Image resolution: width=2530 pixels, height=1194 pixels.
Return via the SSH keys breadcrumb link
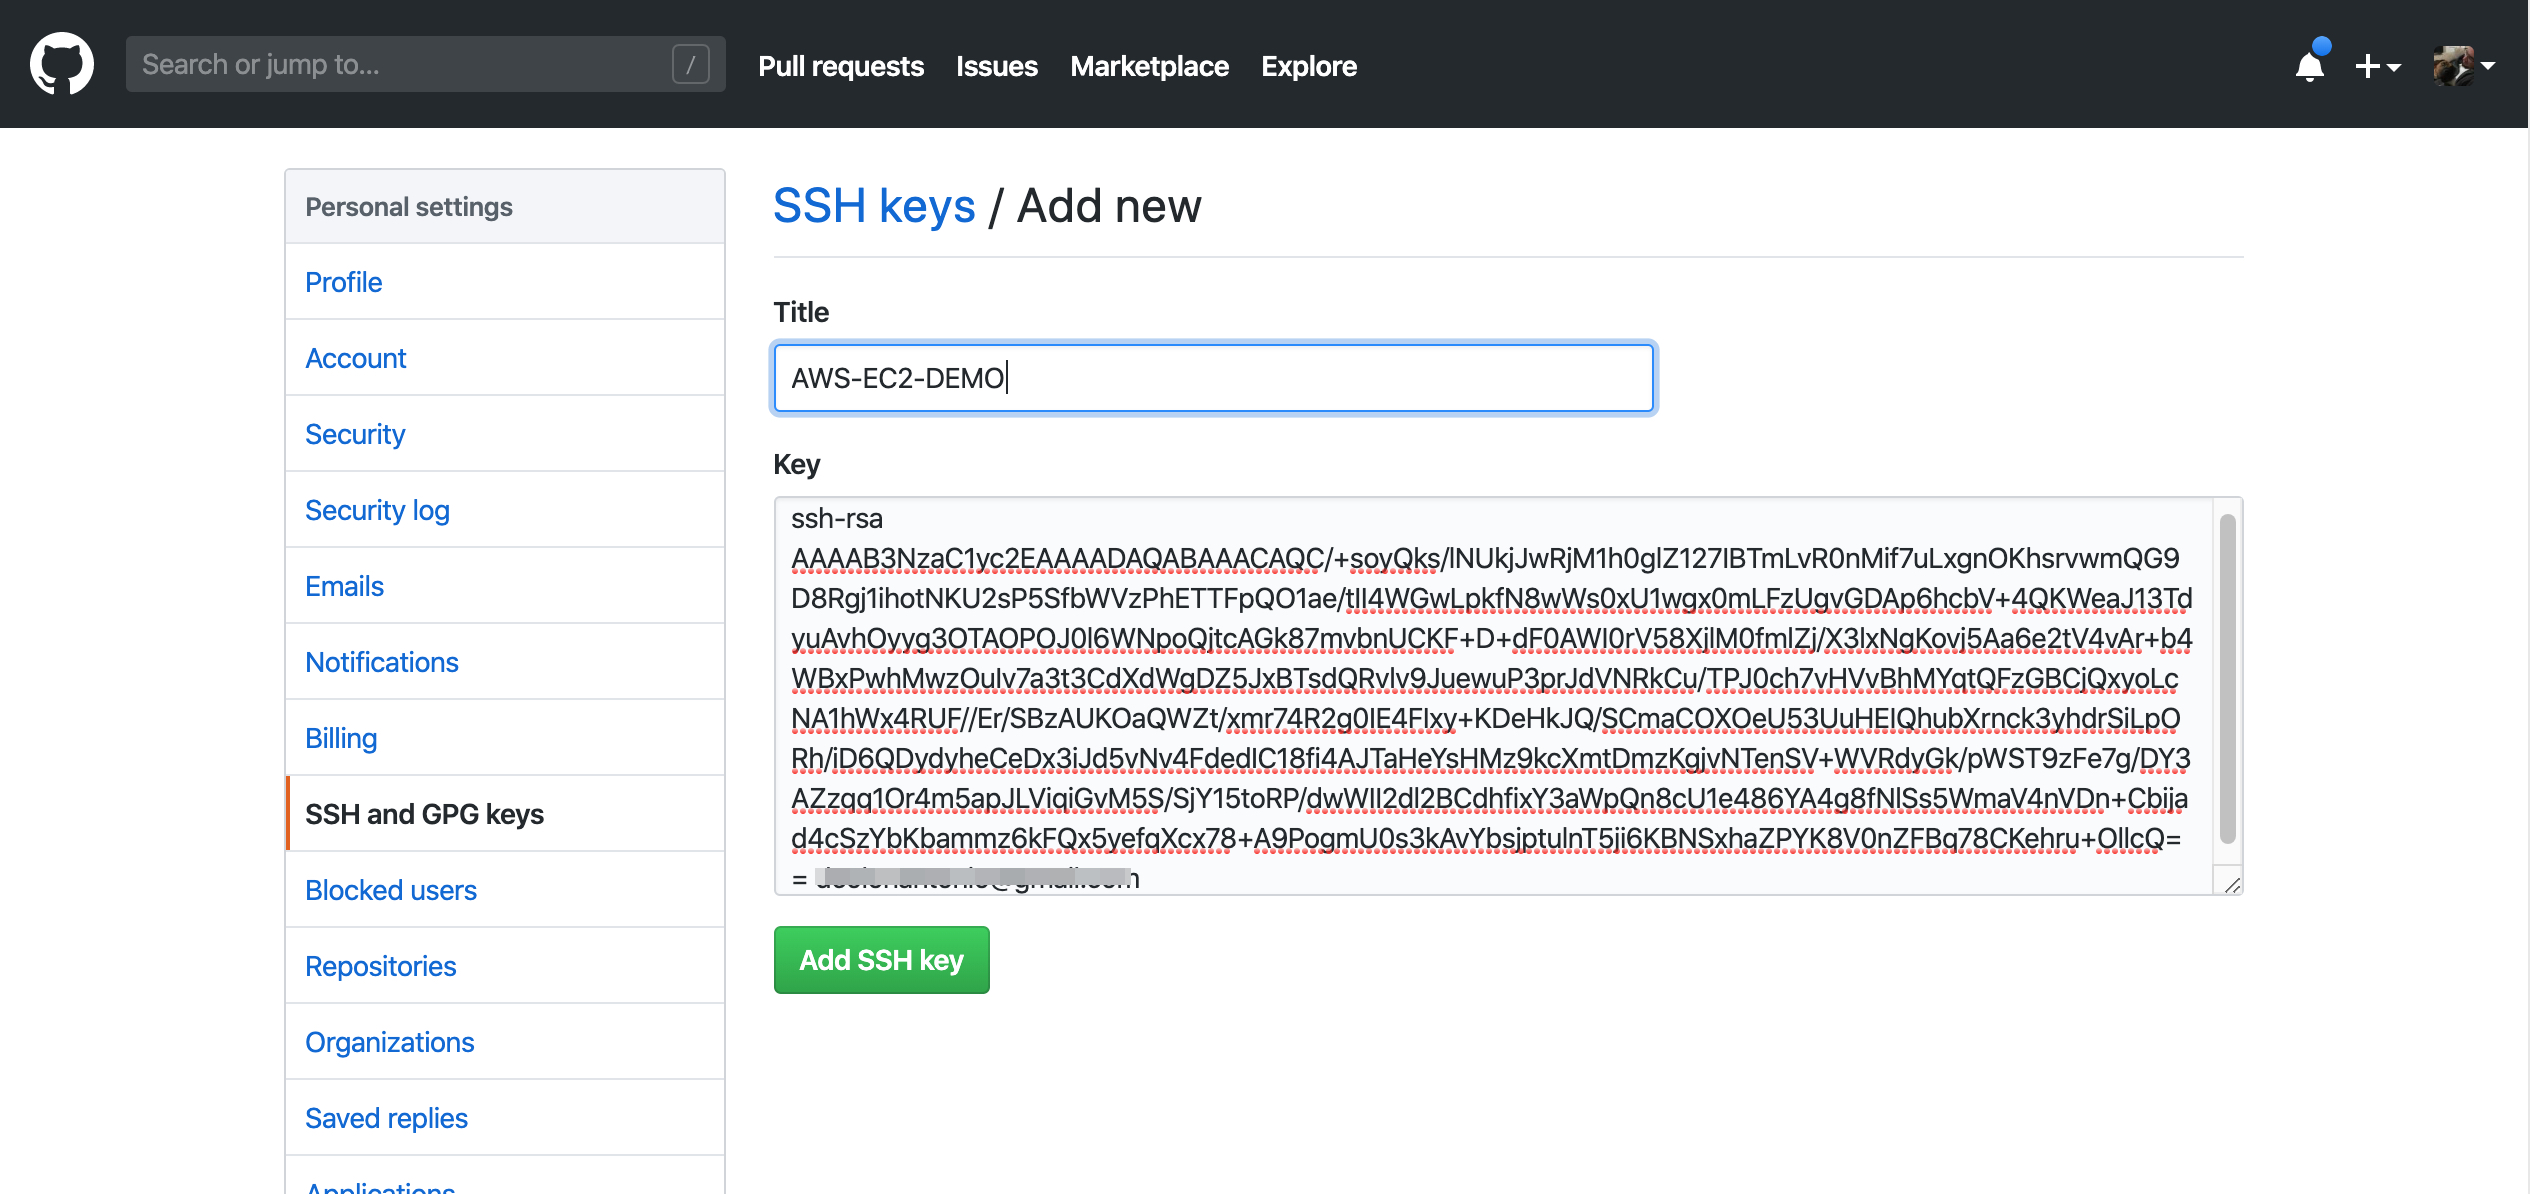tap(875, 205)
